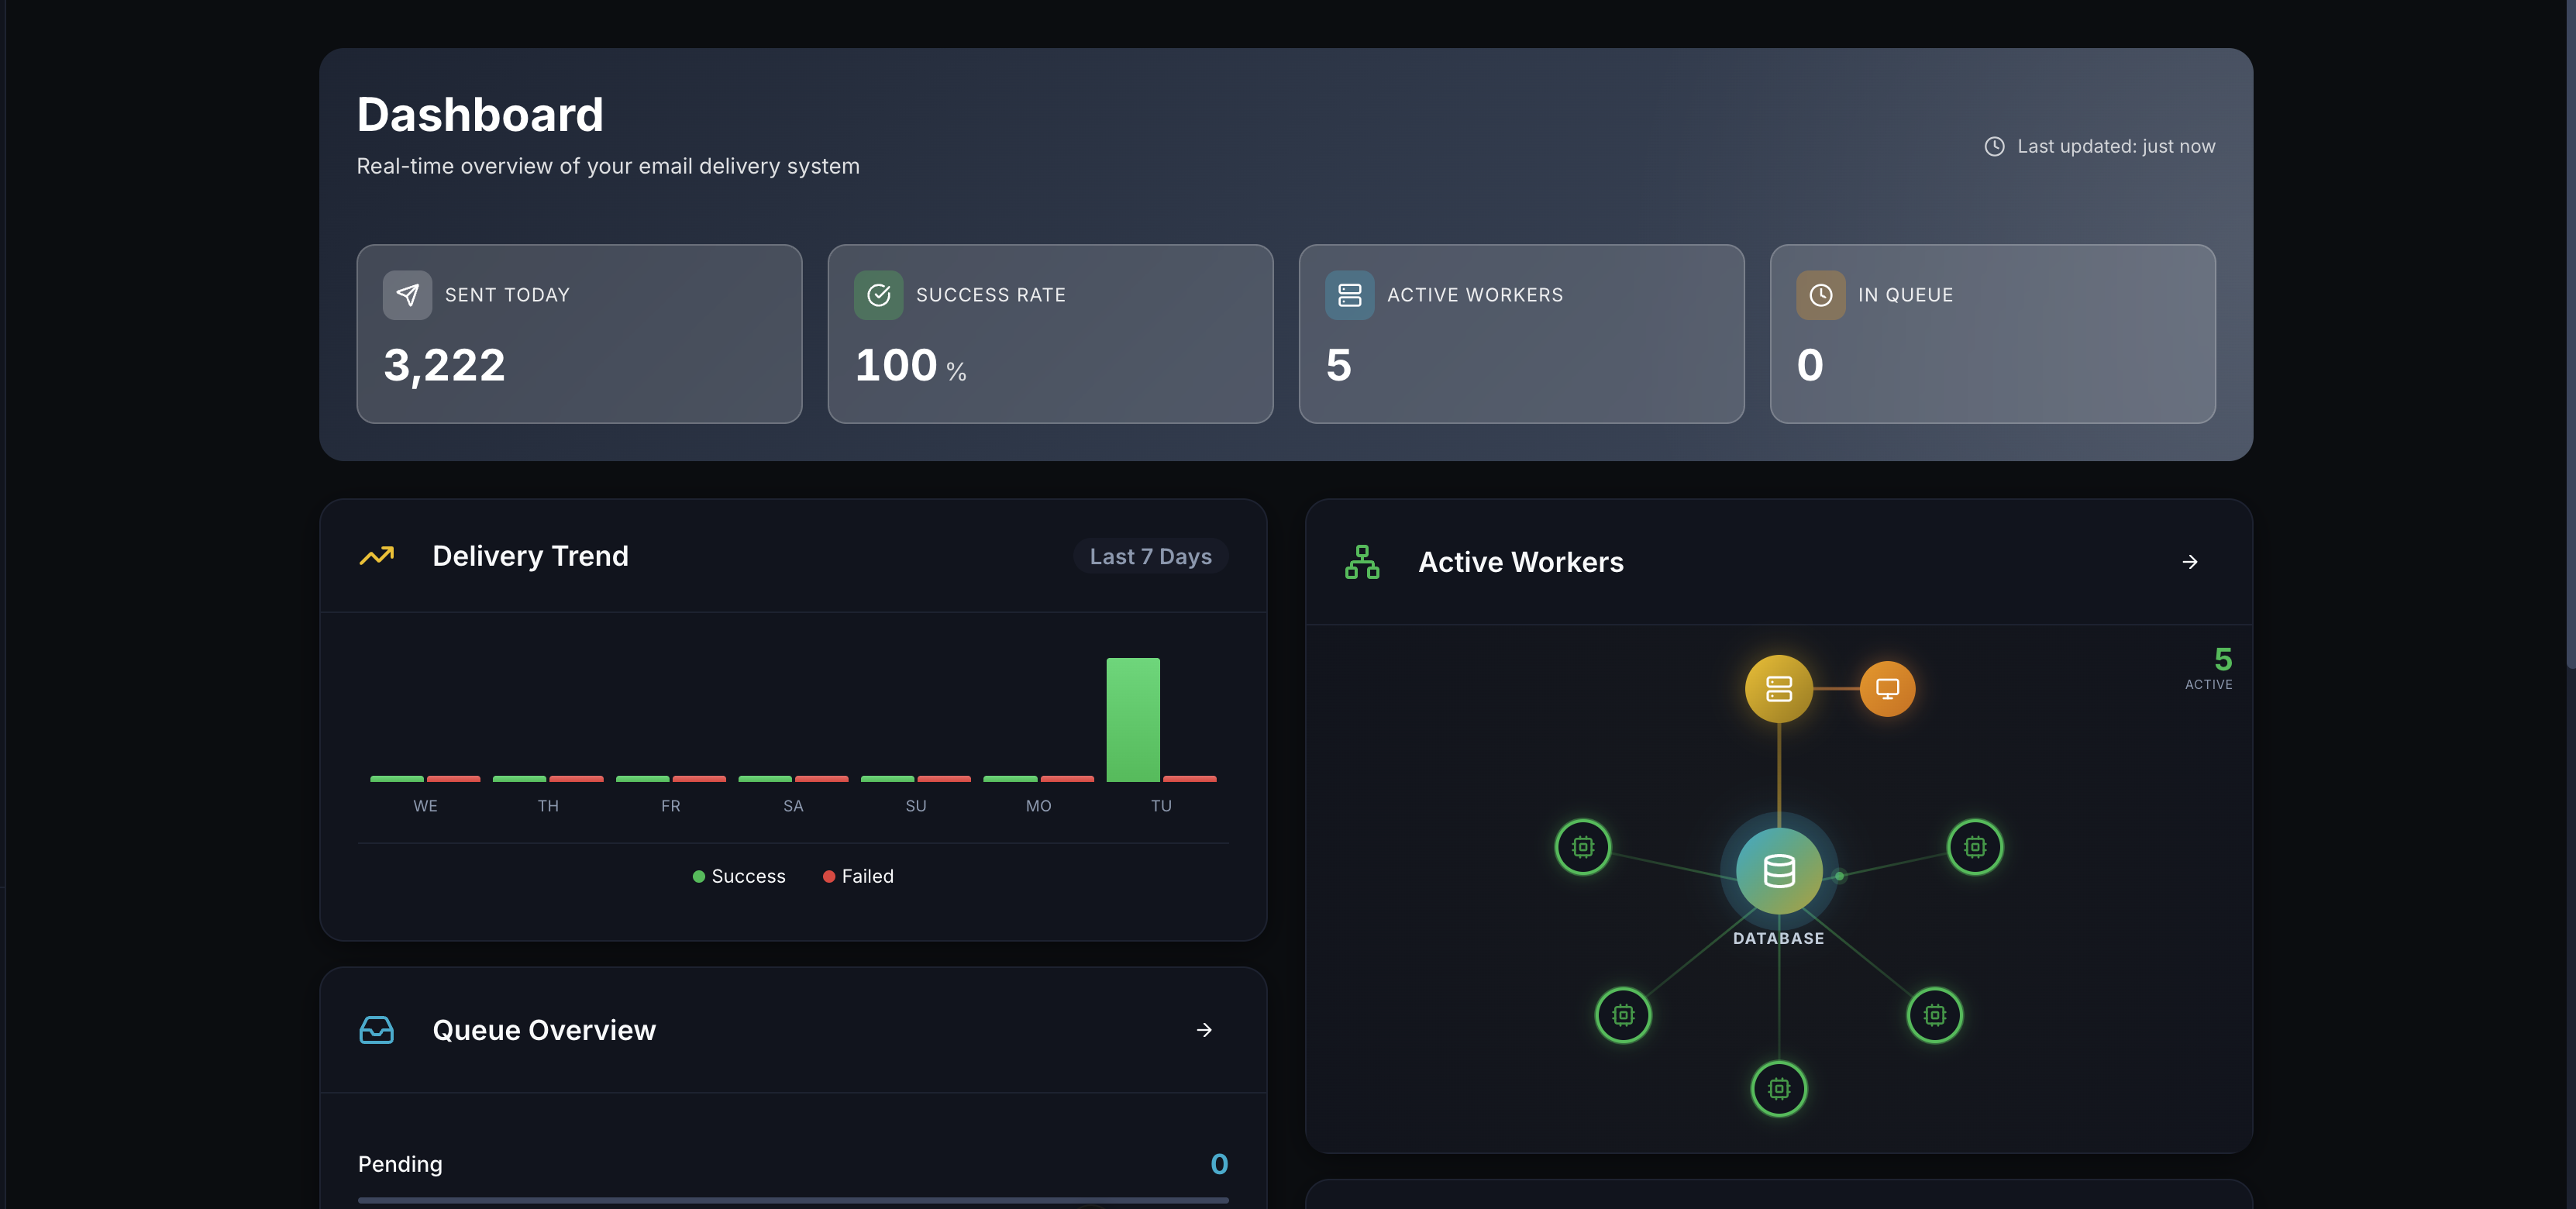Image resolution: width=2576 pixels, height=1209 pixels.
Task: Click the orange monitor node
Action: click(x=1886, y=689)
